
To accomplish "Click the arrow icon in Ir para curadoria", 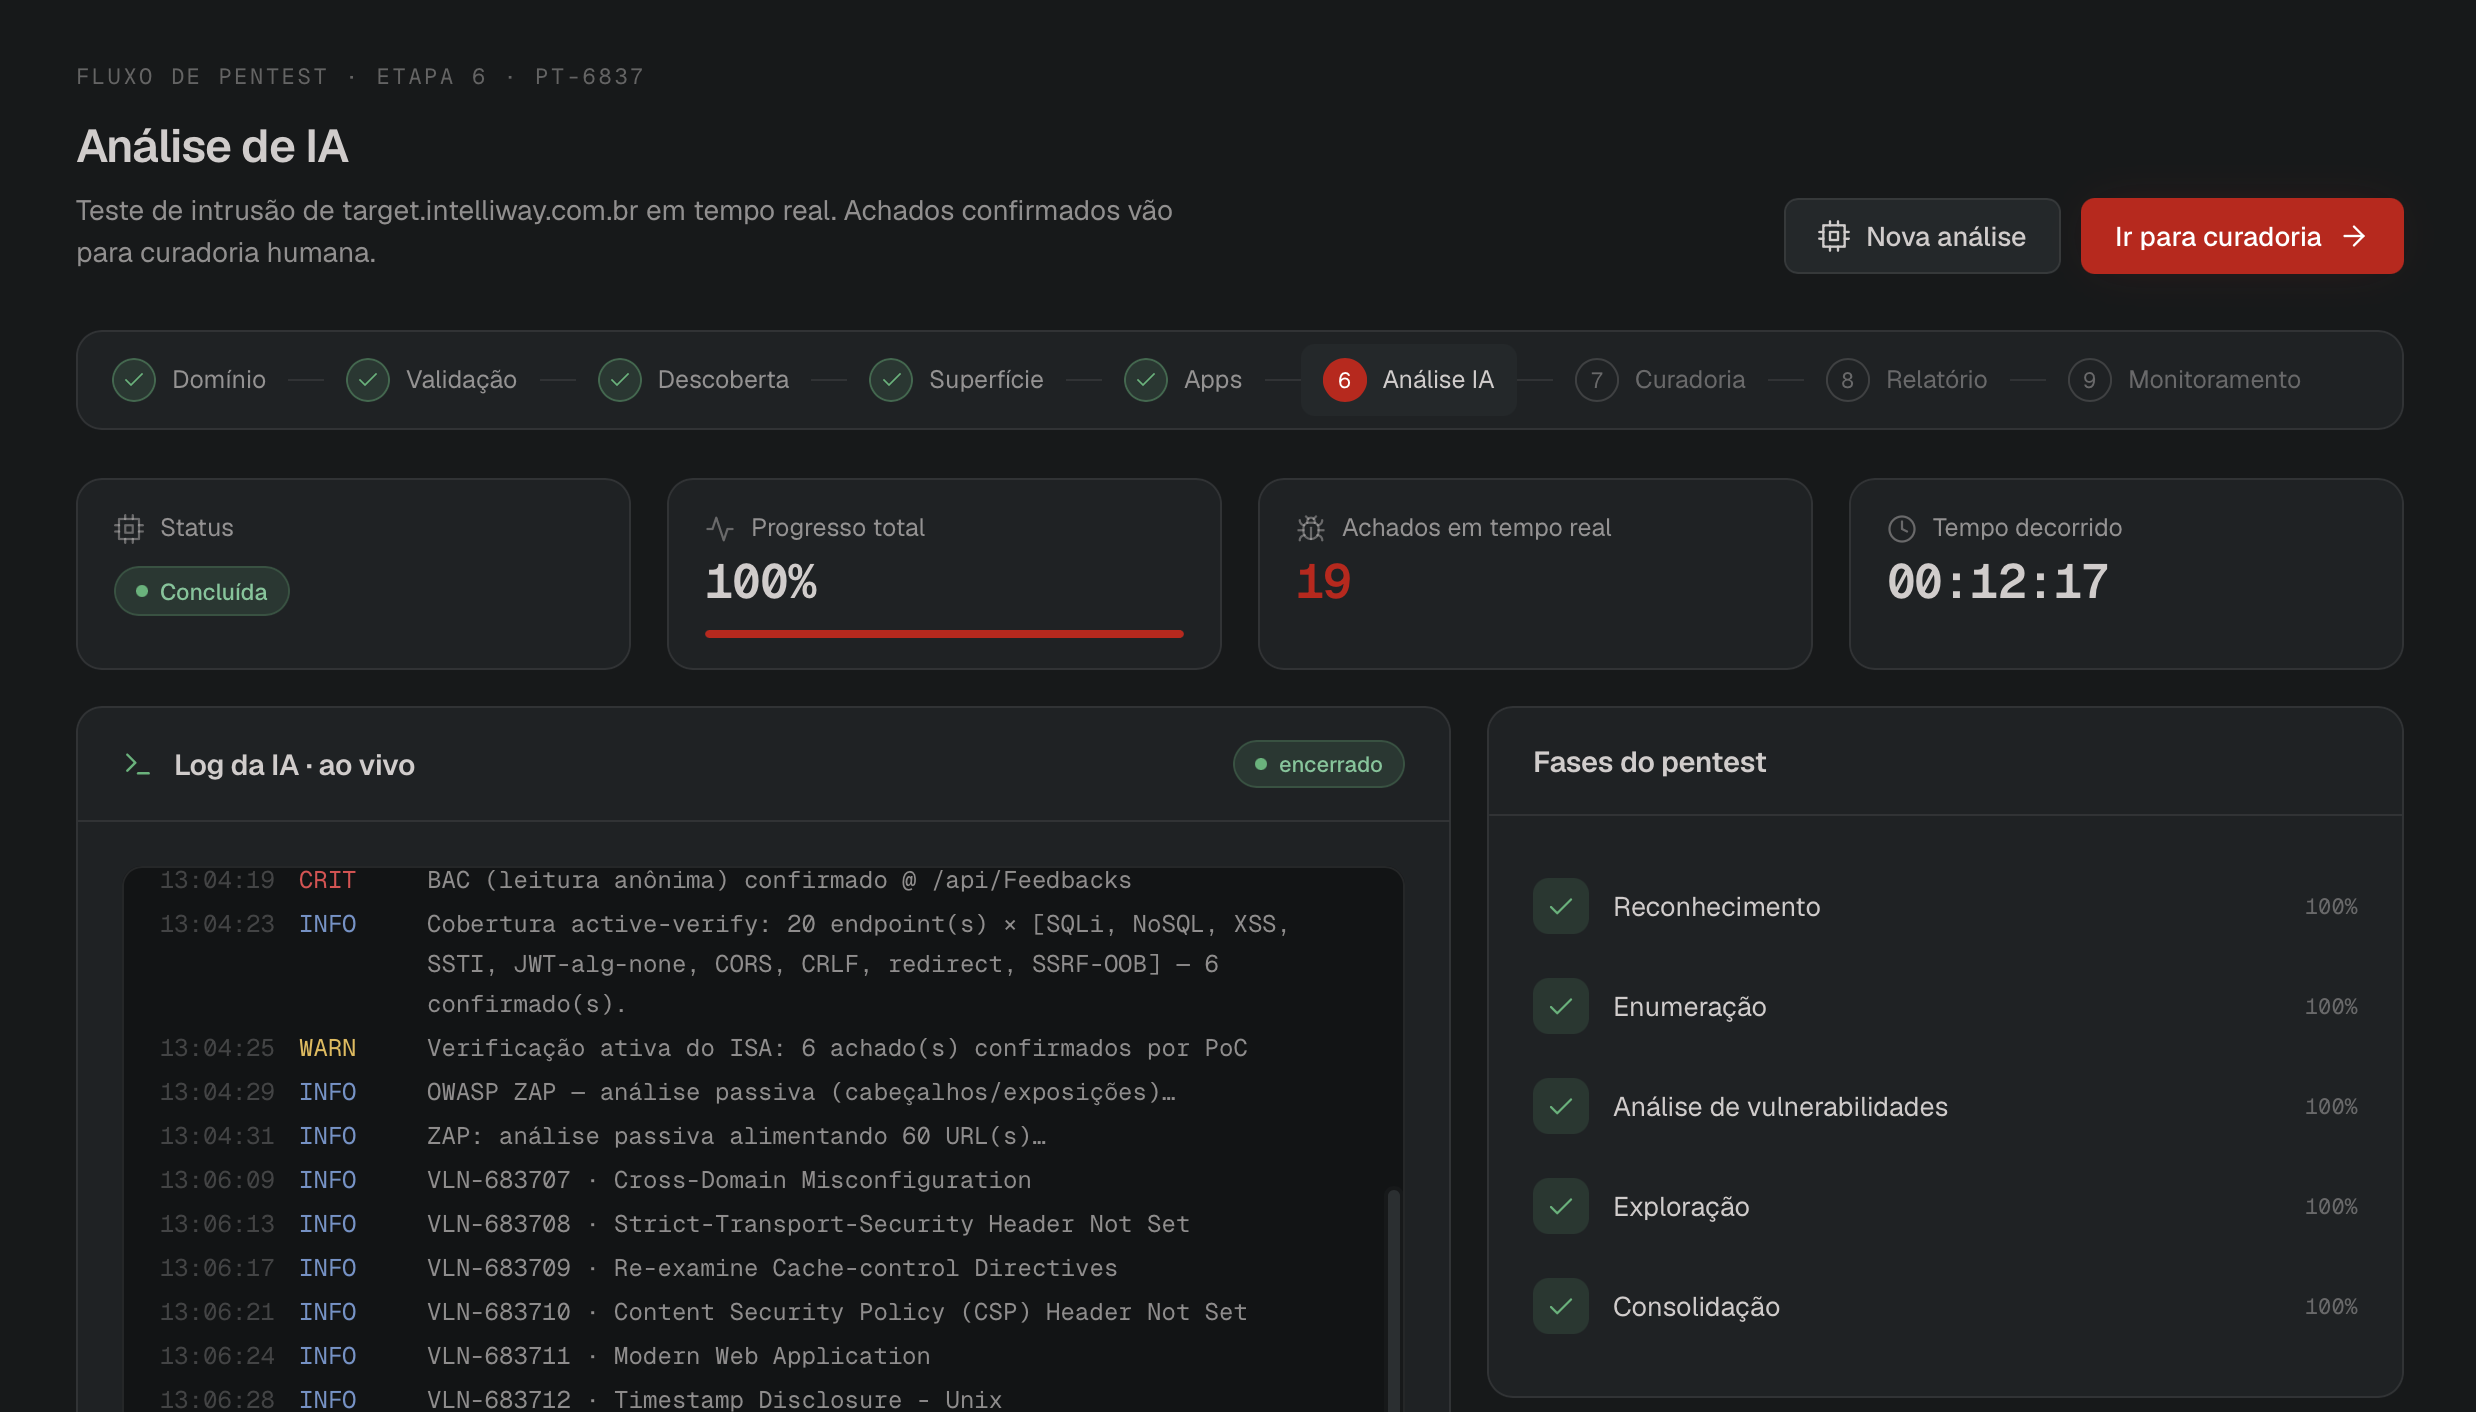I will click(x=2355, y=236).
